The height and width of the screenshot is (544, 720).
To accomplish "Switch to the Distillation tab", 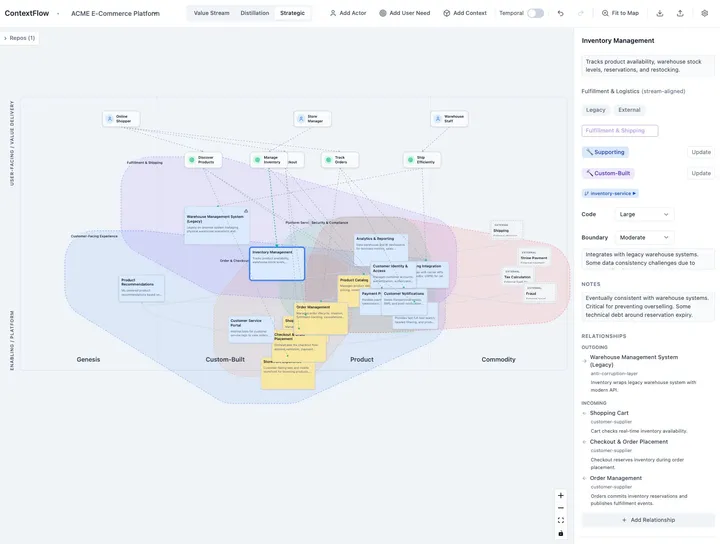I will click(x=254, y=13).
